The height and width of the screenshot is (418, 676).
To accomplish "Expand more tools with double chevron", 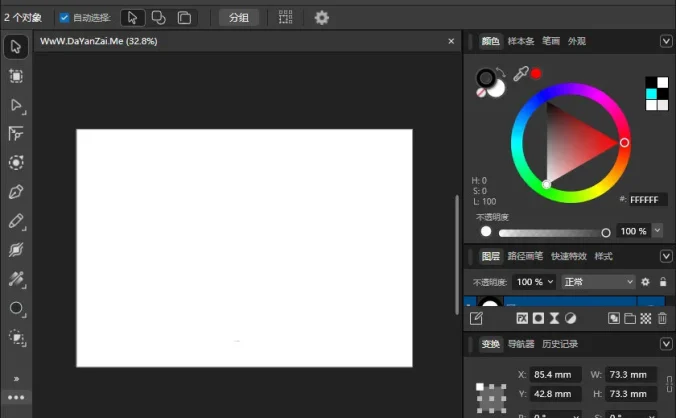I will tap(16, 379).
